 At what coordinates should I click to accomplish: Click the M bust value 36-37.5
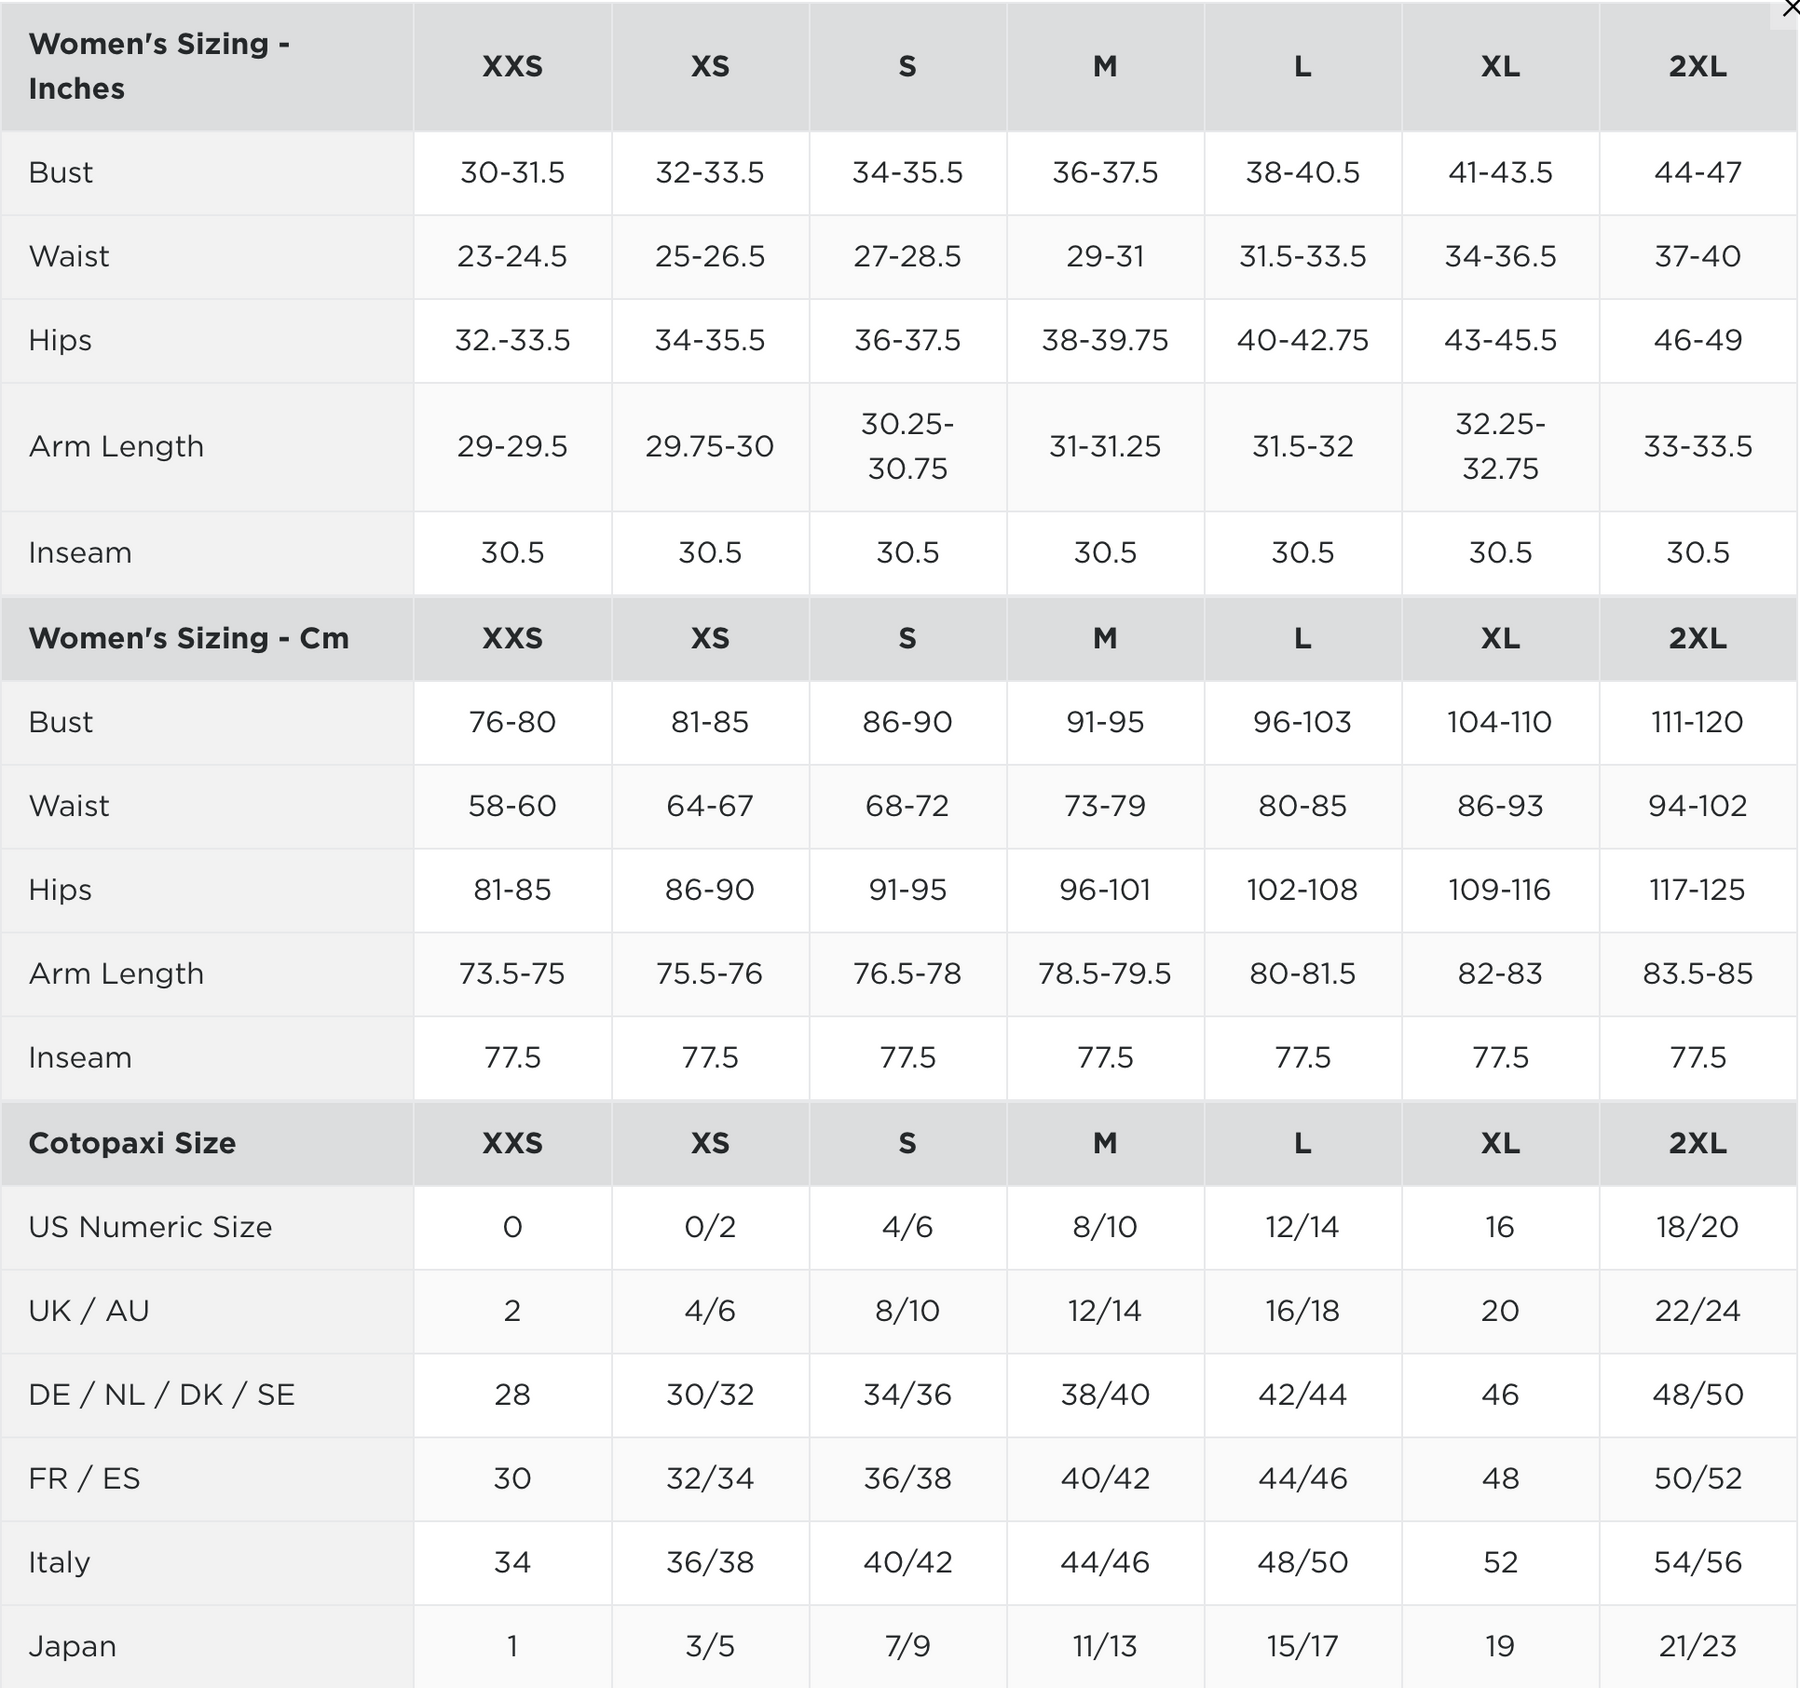(1105, 173)
